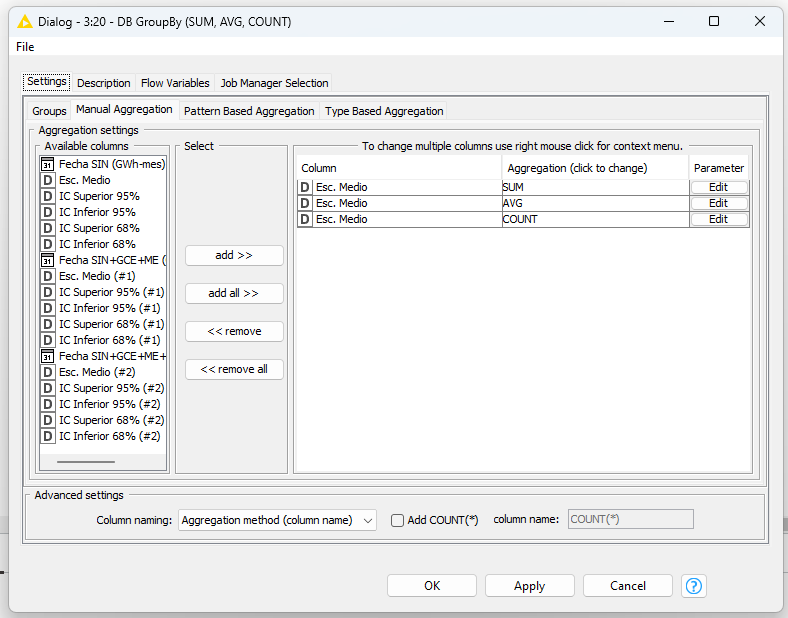Click the calendar icon for Fecha SIN (GWh-mes)

(47, 164)
